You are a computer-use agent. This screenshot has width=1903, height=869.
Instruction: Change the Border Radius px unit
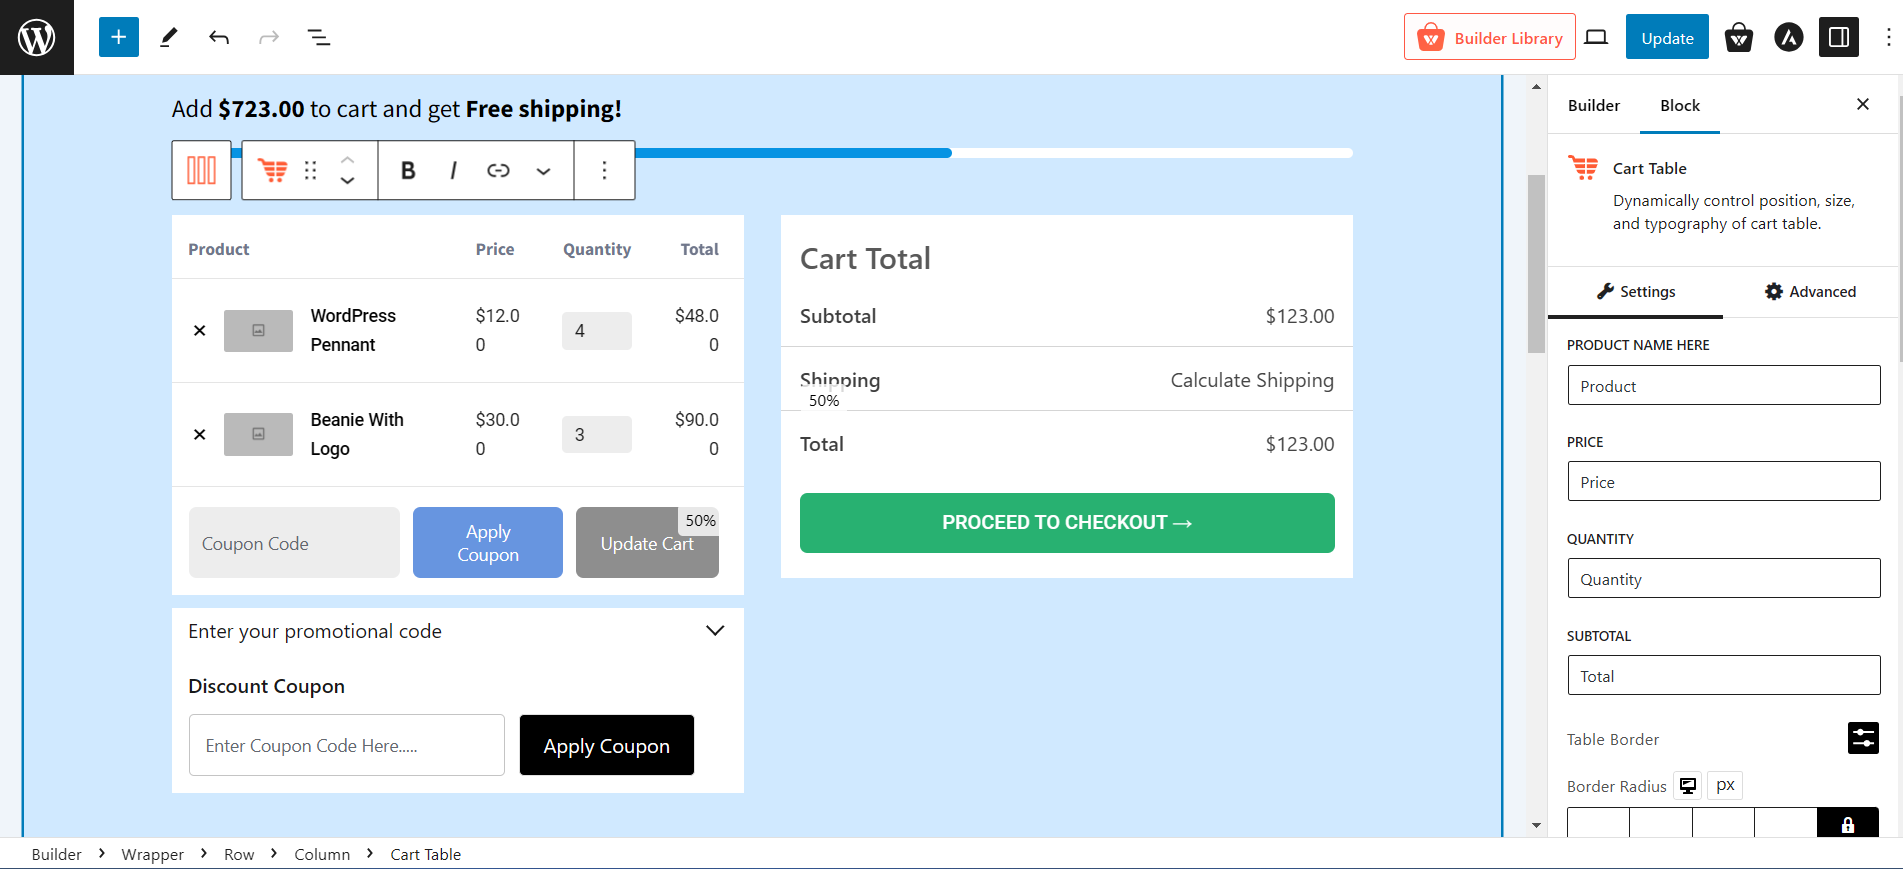pos(1725,785)
